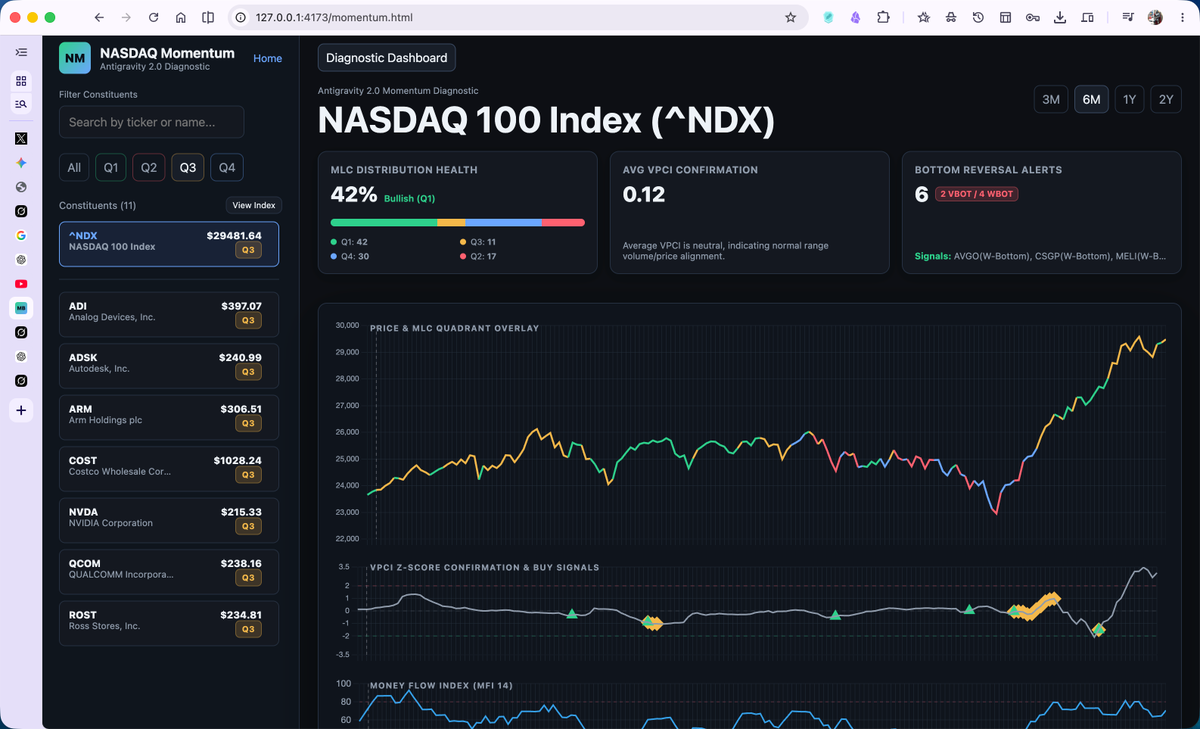The width and height of the screenshot is (1200, 729).
Task: Switch chart range to 2Y
Action: tap(1166, 99)
